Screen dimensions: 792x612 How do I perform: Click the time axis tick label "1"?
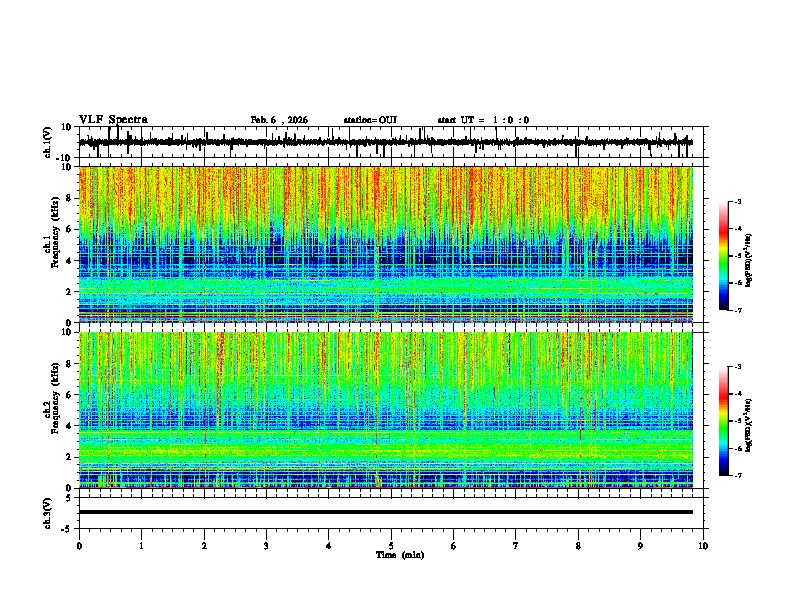point(141,546)
